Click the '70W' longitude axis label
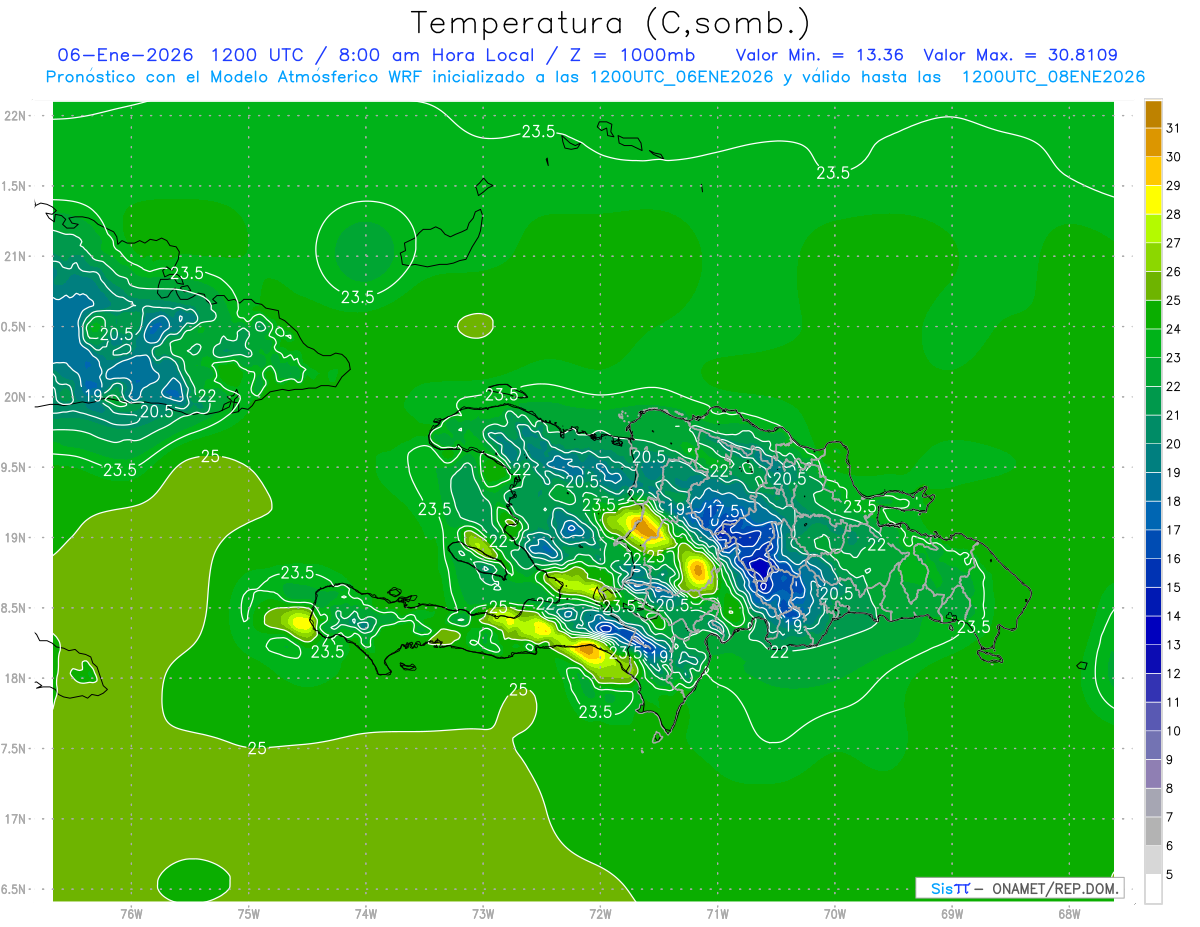The image size is (1200, 927). point(835,914)
